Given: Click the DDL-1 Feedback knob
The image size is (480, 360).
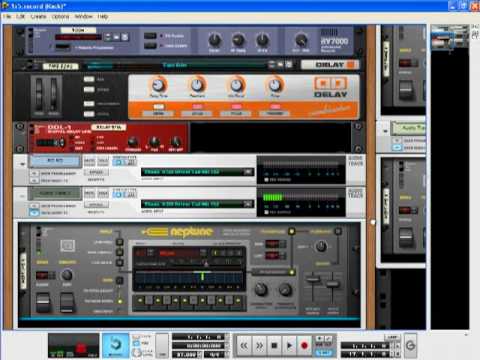Looking at the screenshot, I should [133, 142].
